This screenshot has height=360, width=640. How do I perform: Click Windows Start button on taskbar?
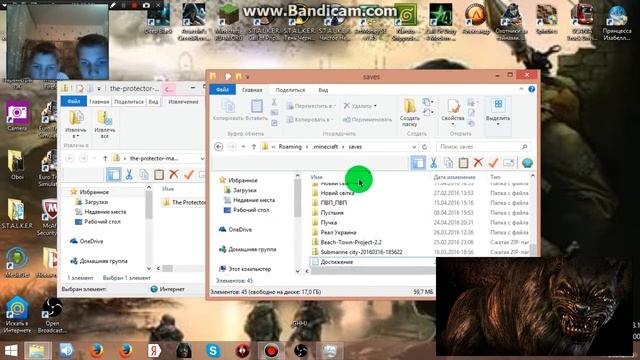10,351
